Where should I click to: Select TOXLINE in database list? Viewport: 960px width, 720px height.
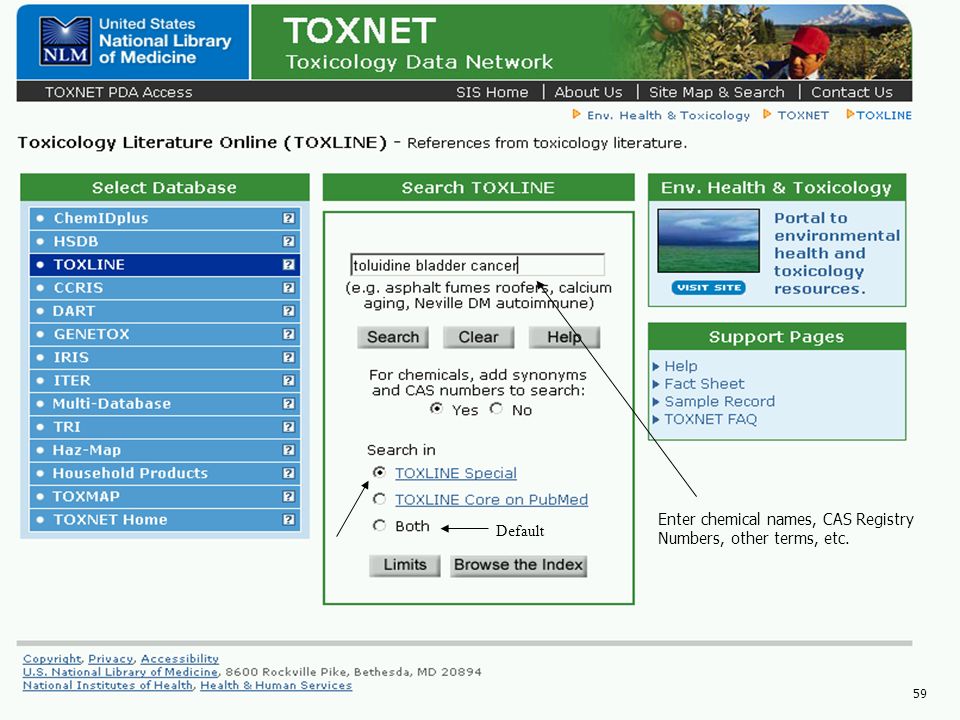(165, 264)
